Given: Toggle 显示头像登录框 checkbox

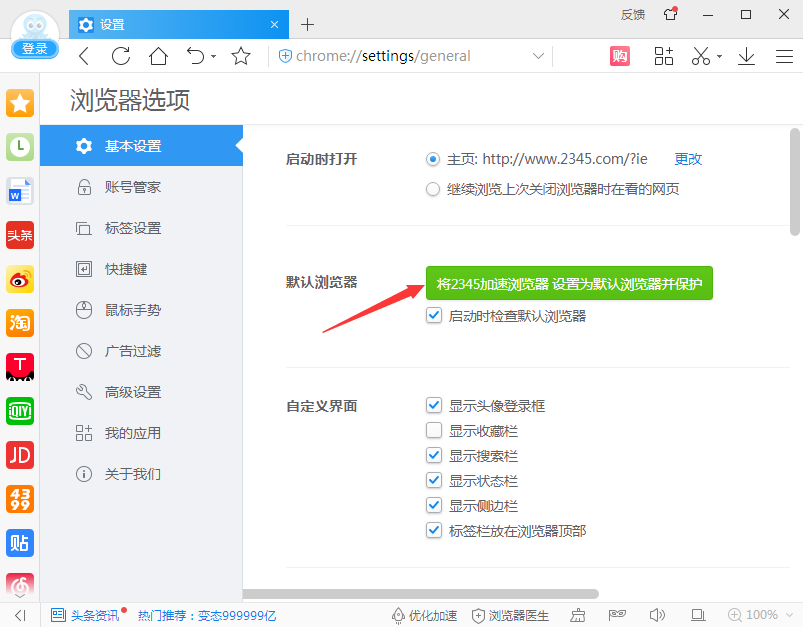Looking at the screenshot, I should click(x=434, y=405).
